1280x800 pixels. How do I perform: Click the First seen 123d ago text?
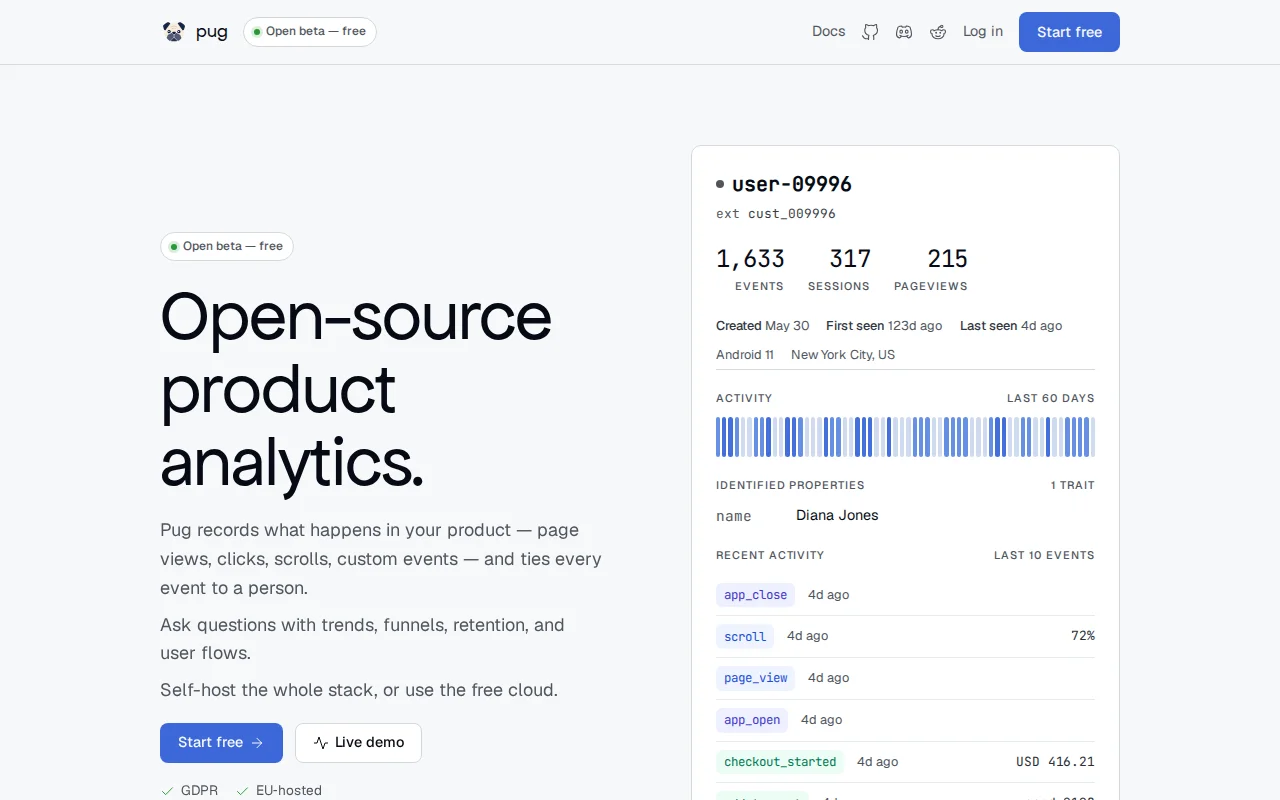click(x=884, y=326)
